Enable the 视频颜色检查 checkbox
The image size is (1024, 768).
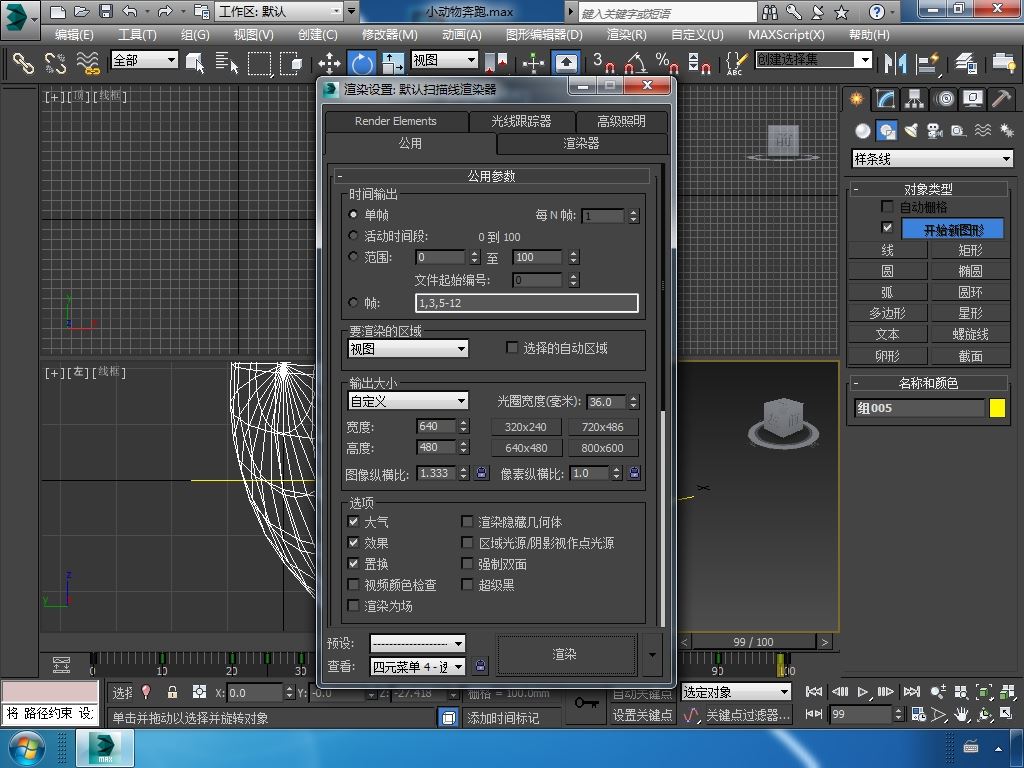(353, 584)
